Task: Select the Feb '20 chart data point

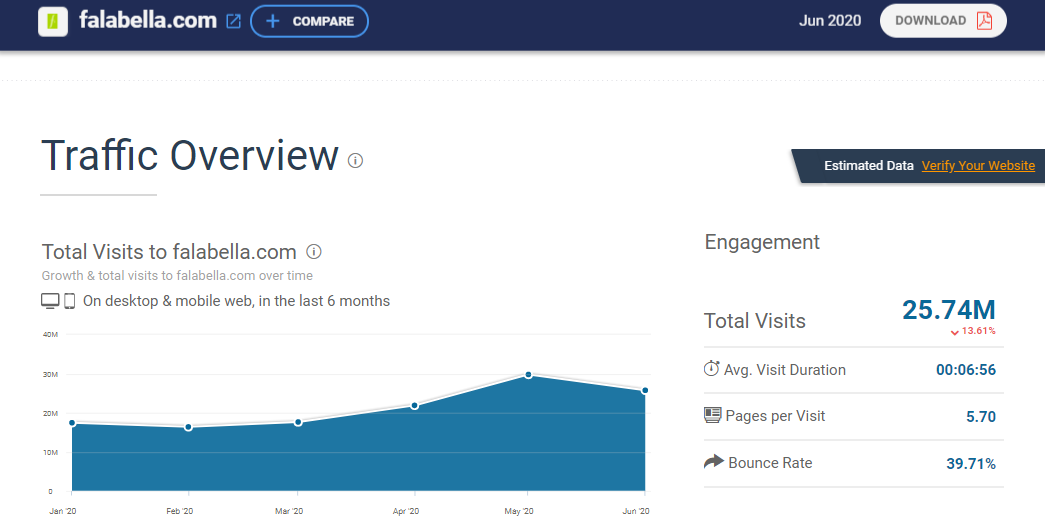Action: (189, 427)
